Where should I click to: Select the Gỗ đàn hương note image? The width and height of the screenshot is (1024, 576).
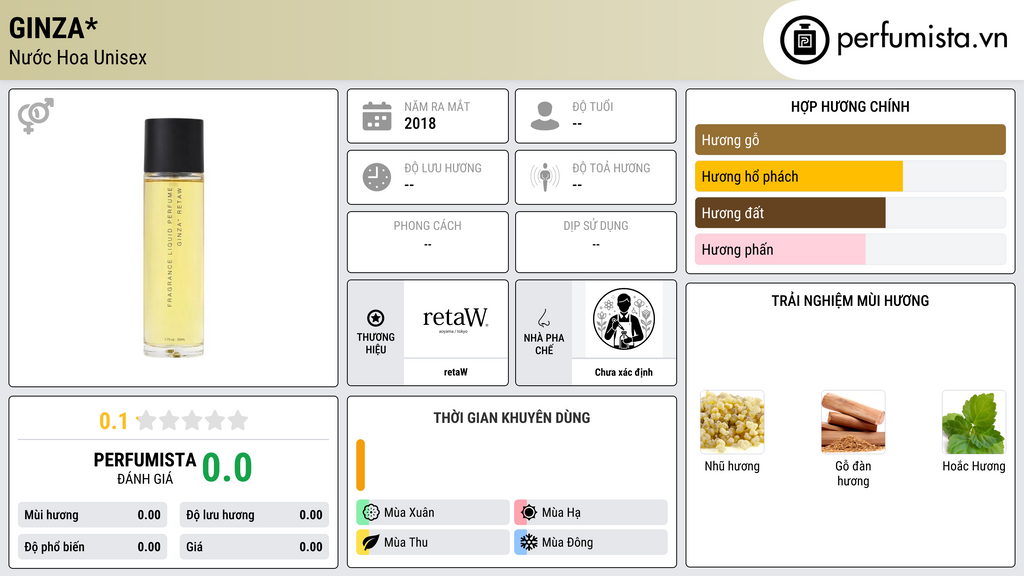coord(853,422)
